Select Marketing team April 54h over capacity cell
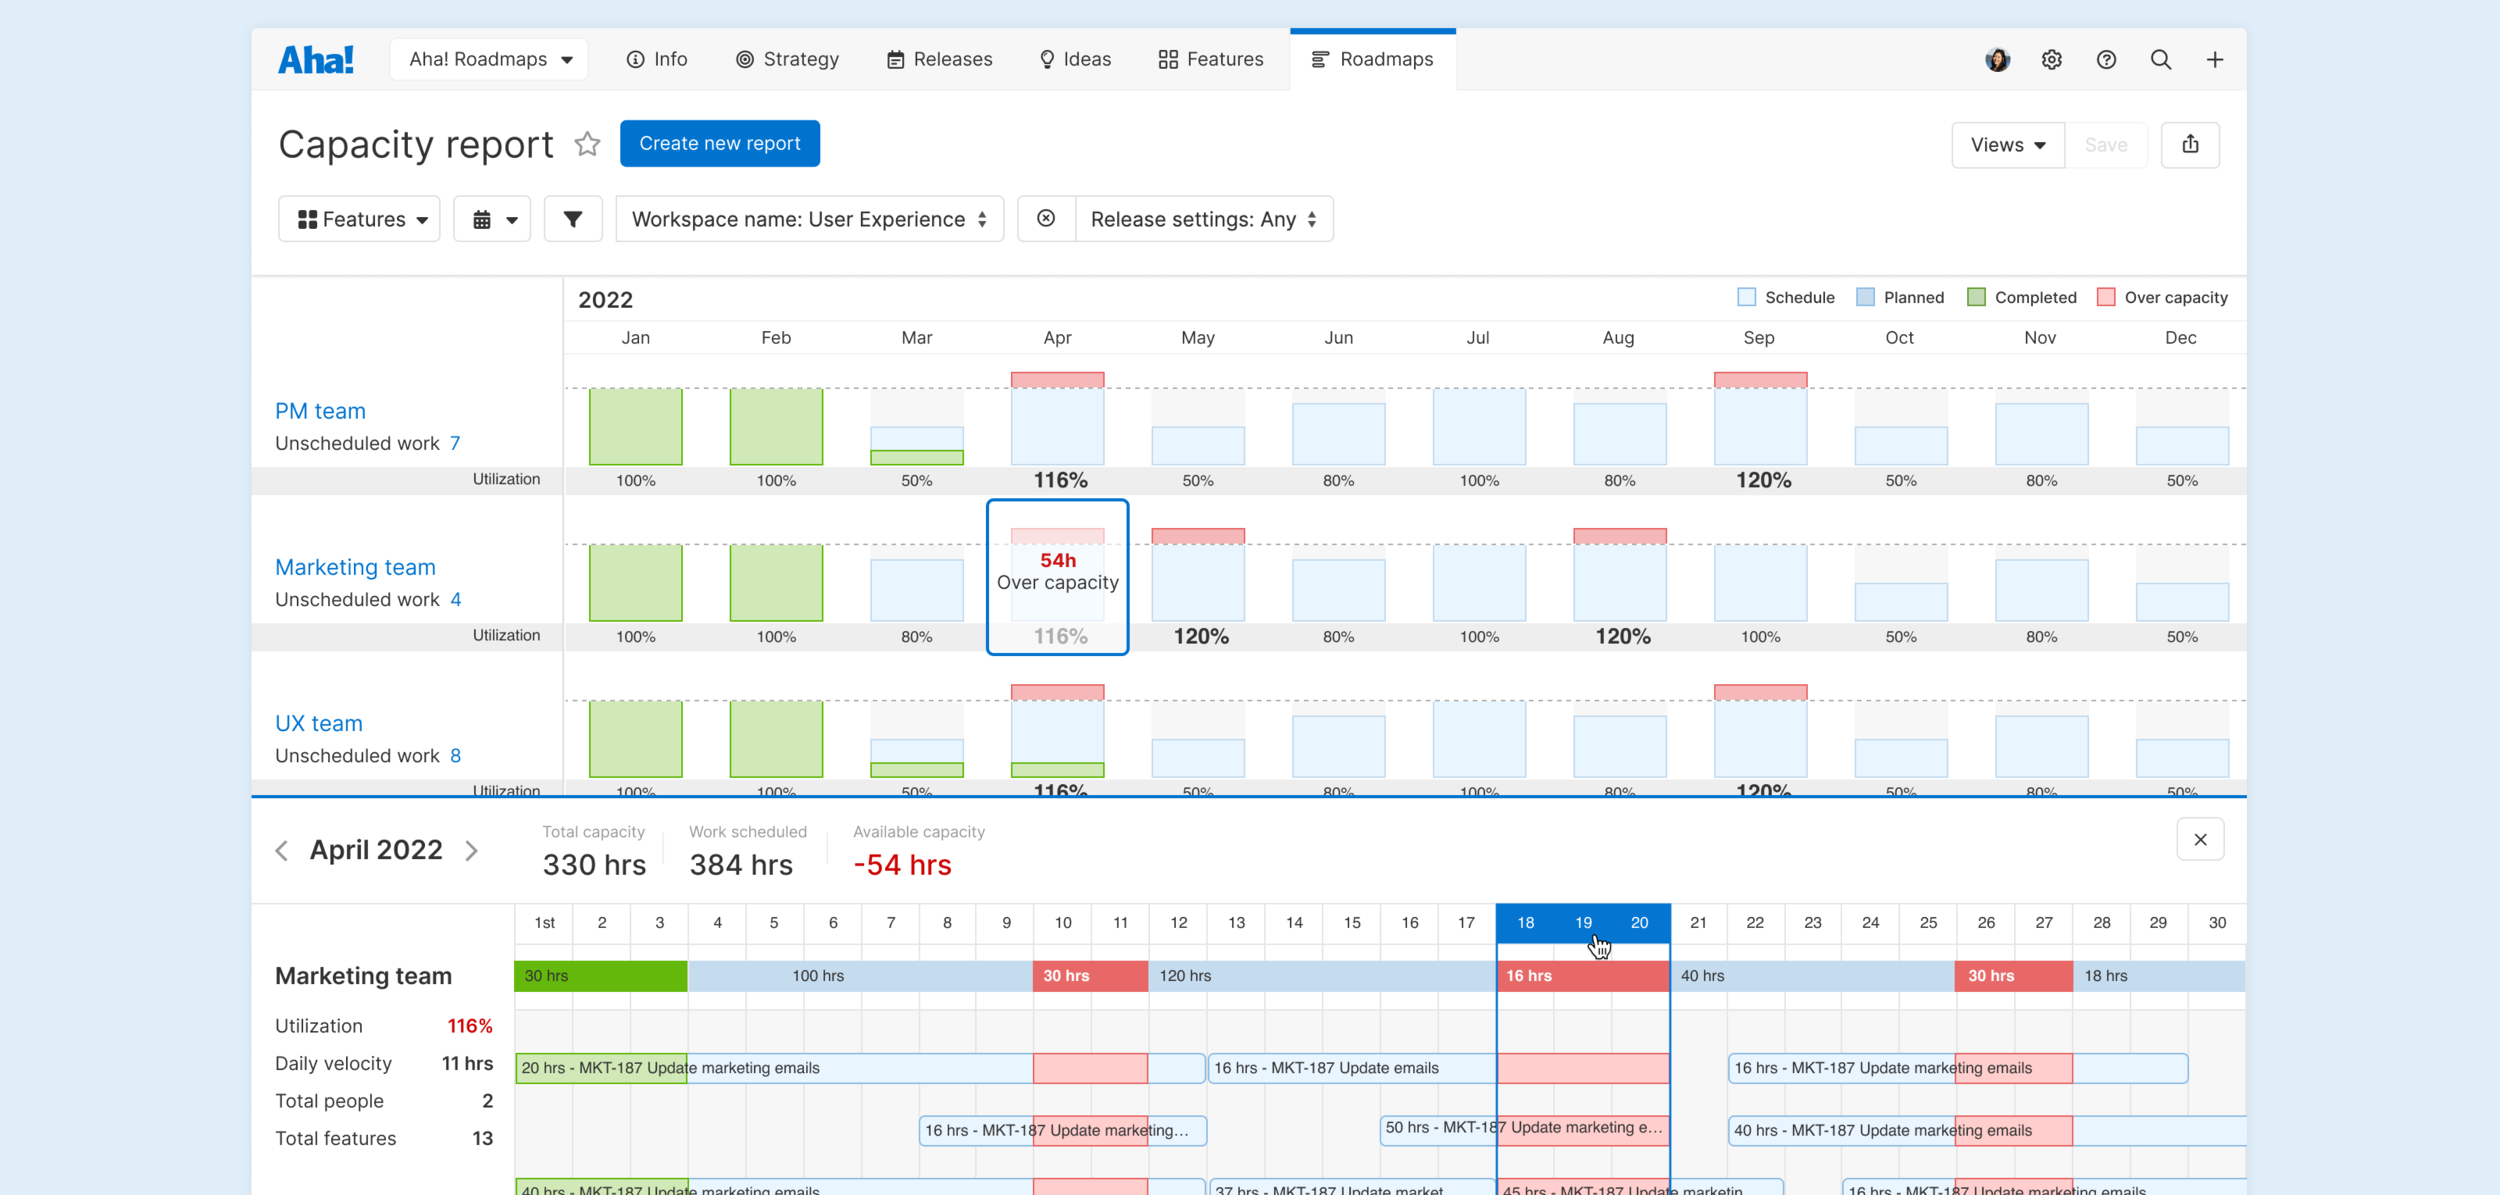This screenshot has width=2500, height=1195. click(1058, 577)
